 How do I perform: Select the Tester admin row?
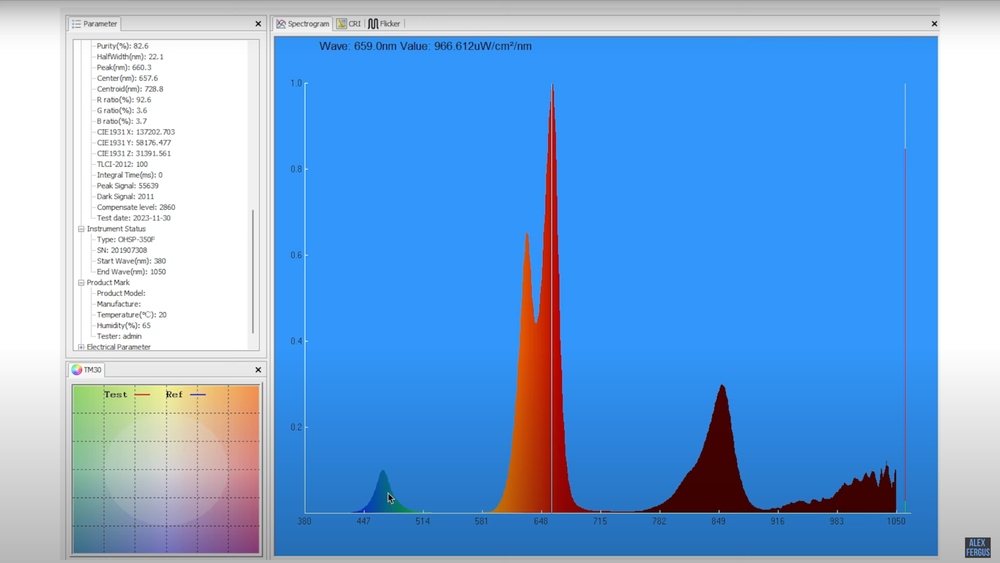click(119, 336)
